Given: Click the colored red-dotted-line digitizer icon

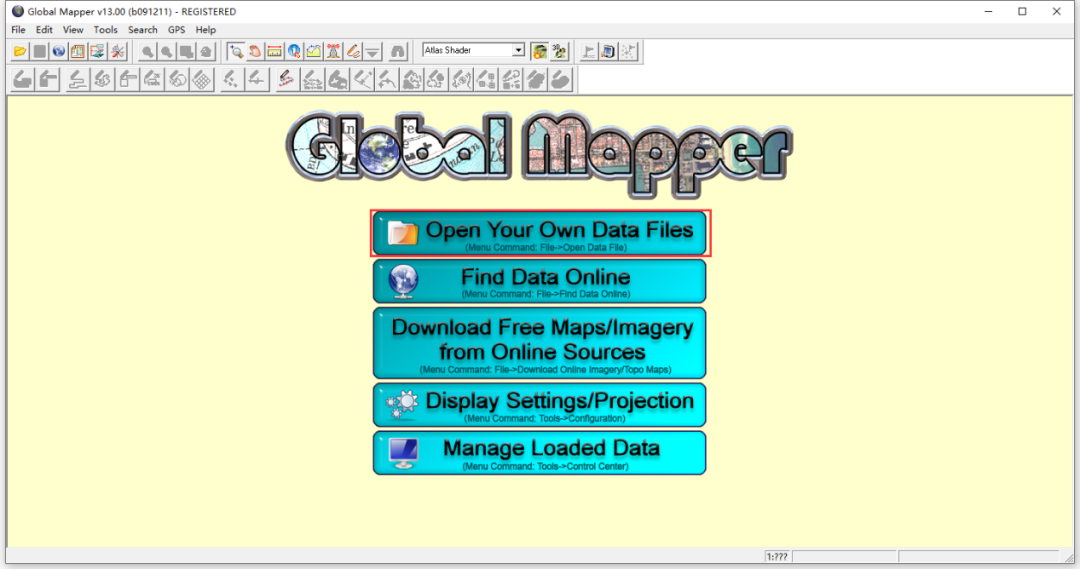Looking at the screenshot, I should 286,80.
